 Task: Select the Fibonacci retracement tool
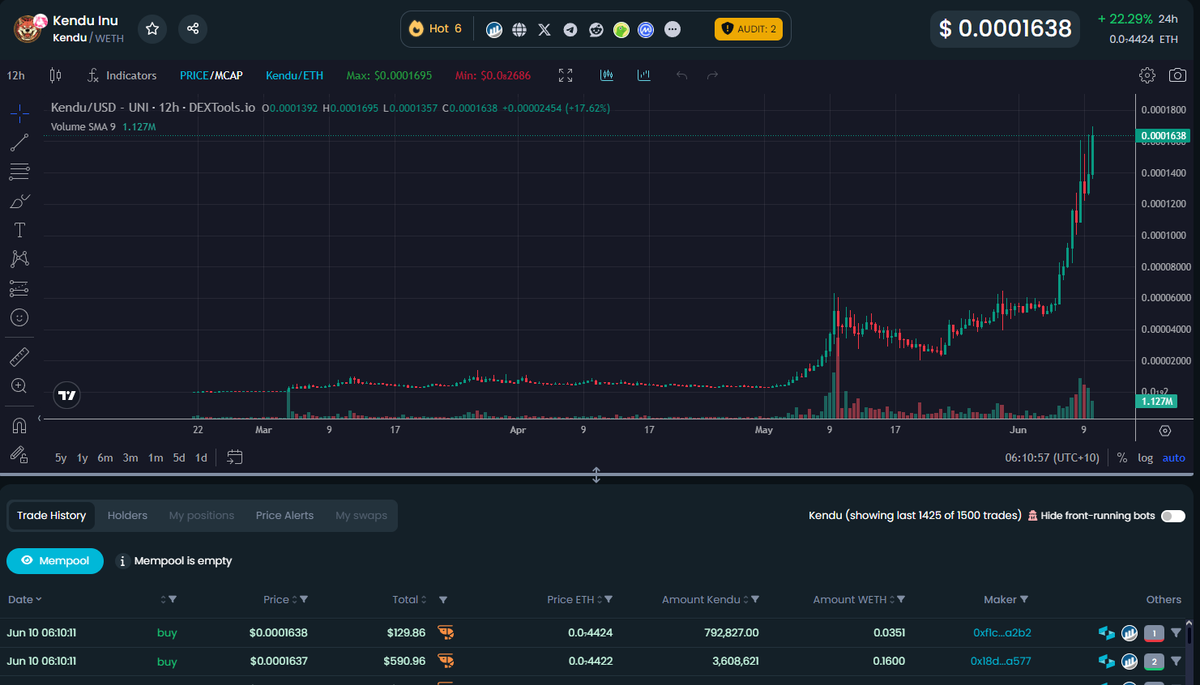click(19, 172)
